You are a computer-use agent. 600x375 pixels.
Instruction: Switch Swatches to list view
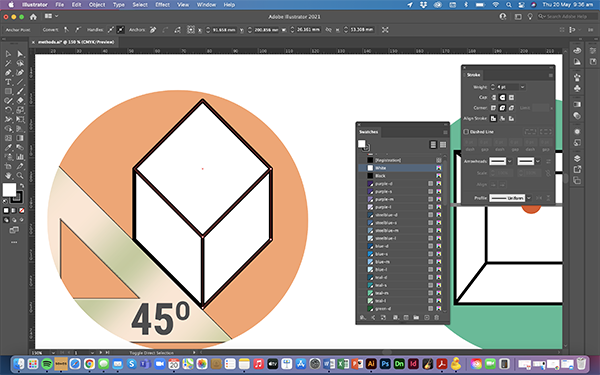coord(433,145)
